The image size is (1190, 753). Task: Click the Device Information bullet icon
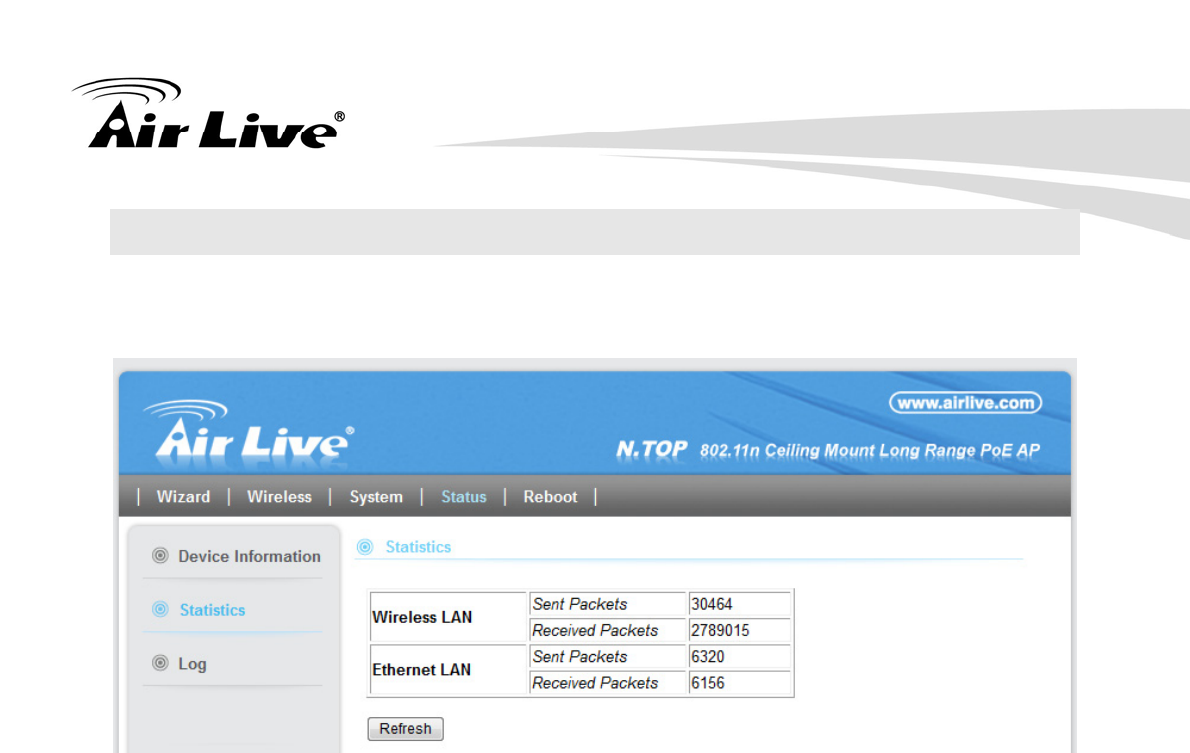pyautogui.click(x=160, y=556)
